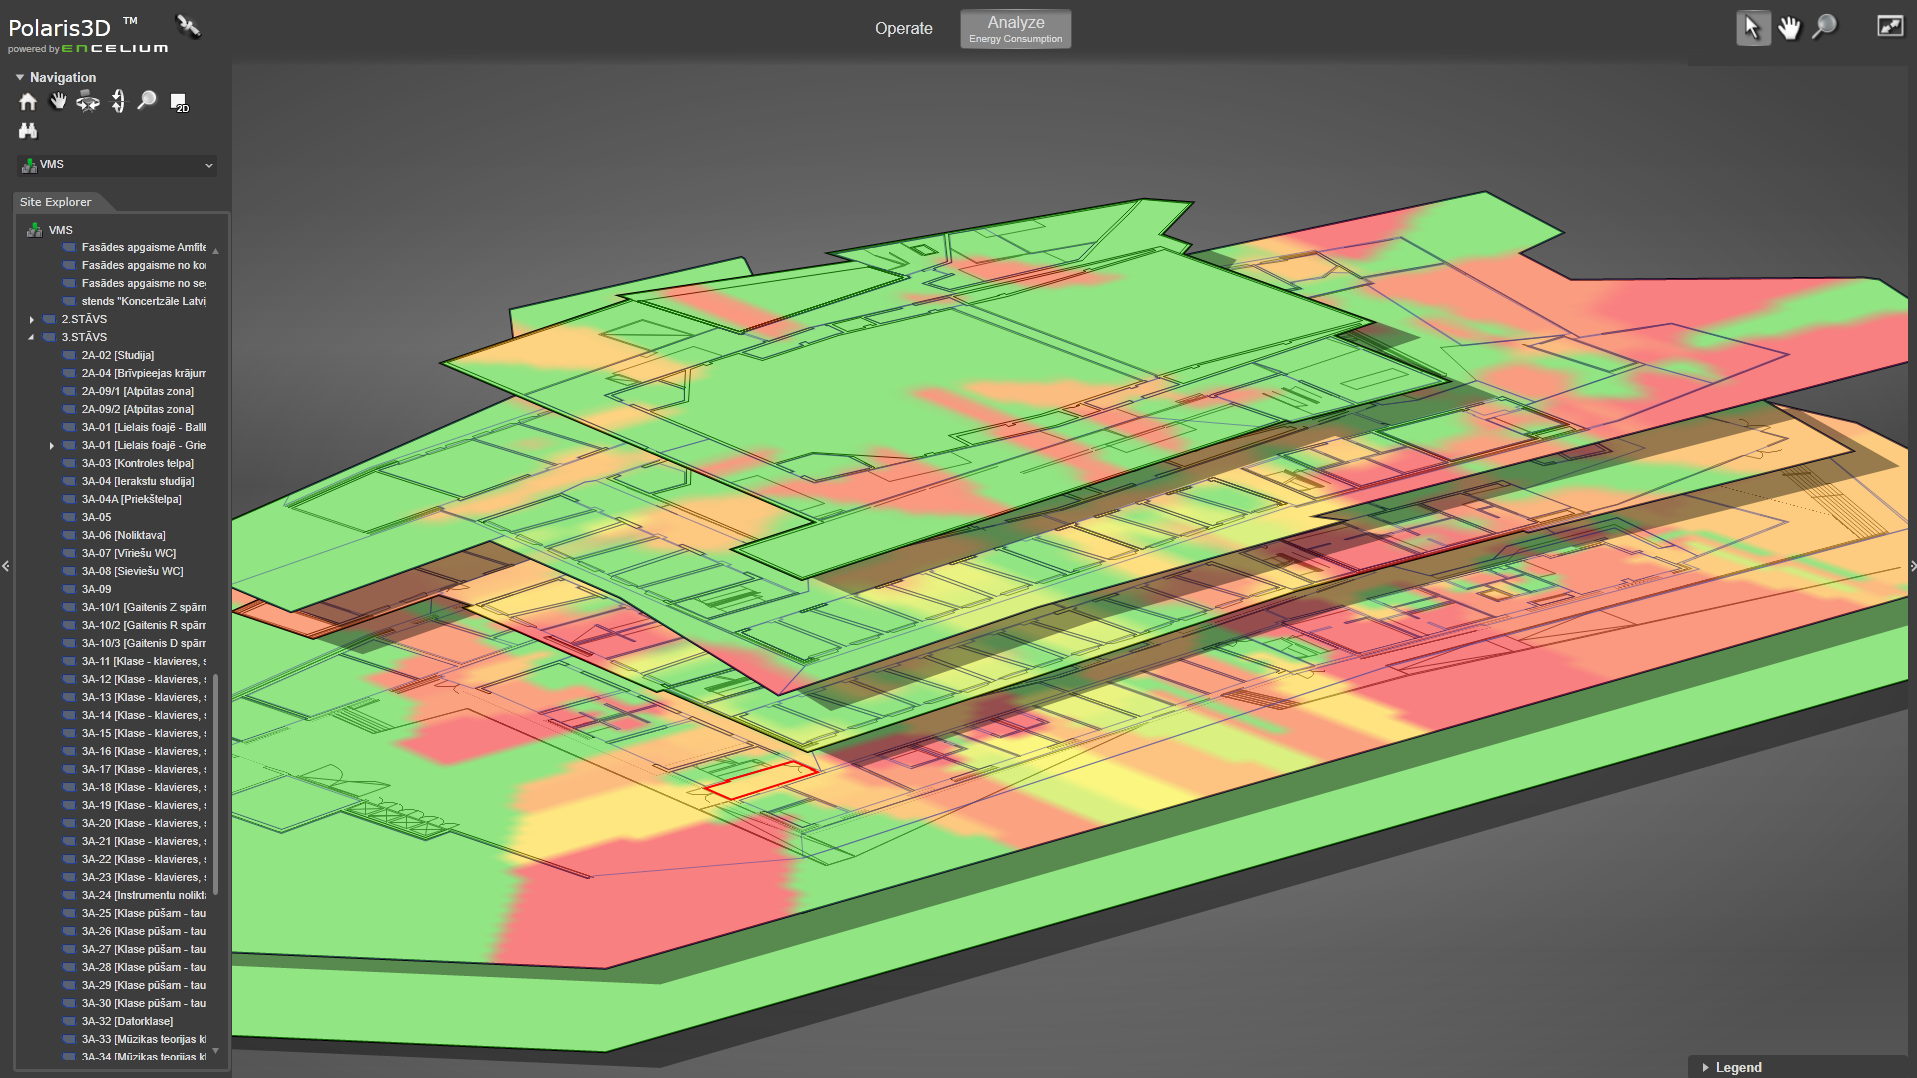Click the vertical tilt rotation icon
The height and width of the screenshot is (1078, 1917).
click(x=118, y=101)
